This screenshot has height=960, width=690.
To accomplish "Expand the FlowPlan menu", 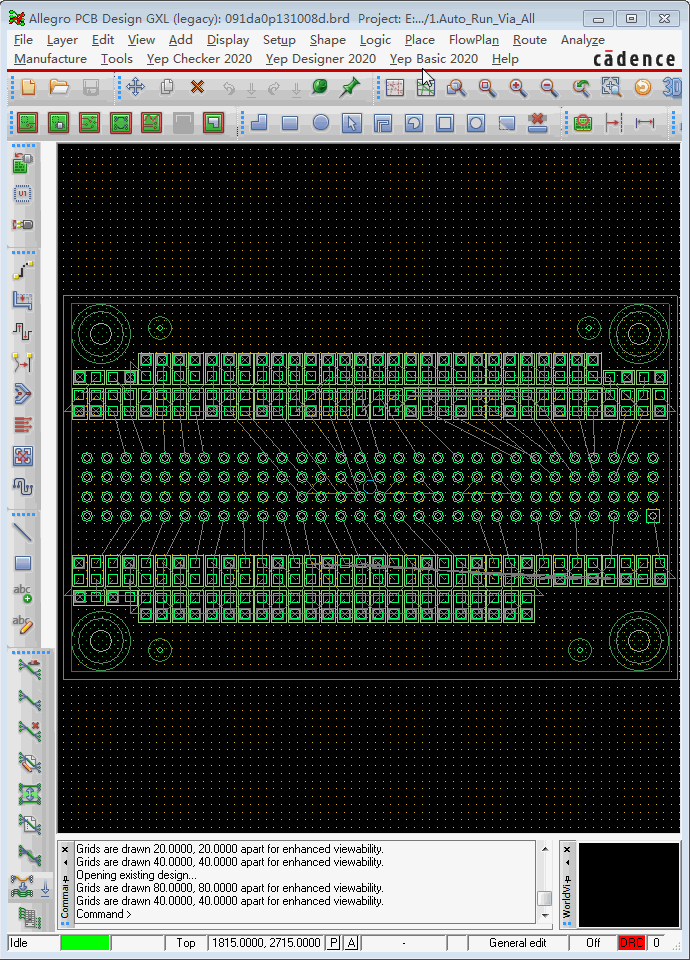I will click(x=473, y=40).
